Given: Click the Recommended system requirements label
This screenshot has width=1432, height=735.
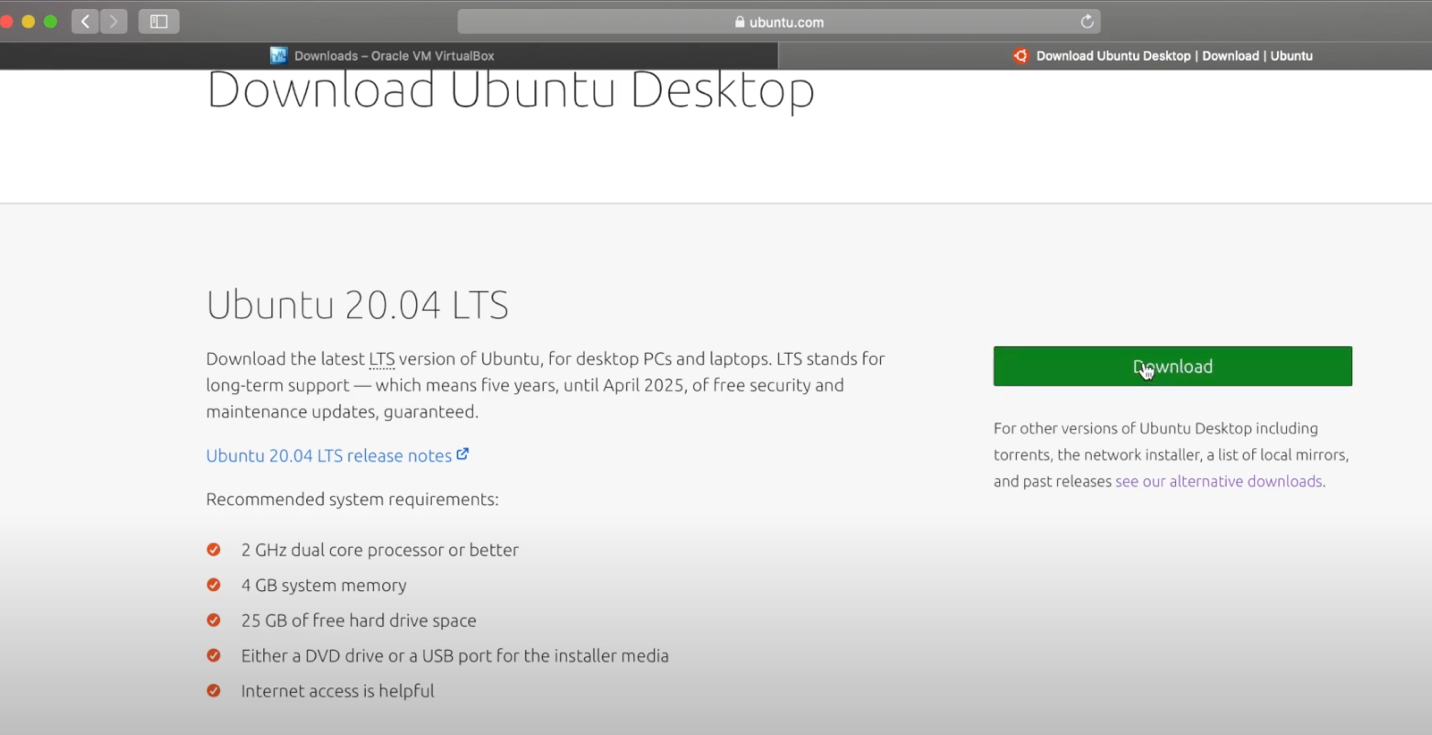Looking at the screenshot, I should [352, 499].
